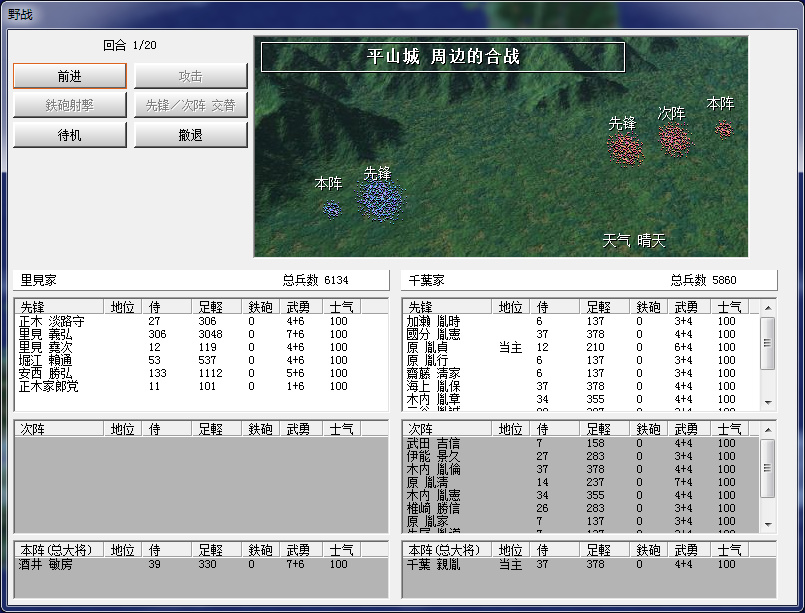
Task: Select row 海上 胤保
Action: coord(581,386)
